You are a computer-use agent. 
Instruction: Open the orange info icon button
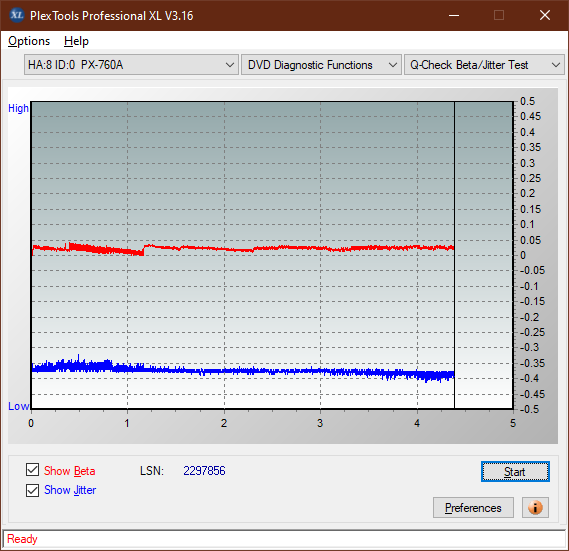pyautogui.click(x=535, y=507)
